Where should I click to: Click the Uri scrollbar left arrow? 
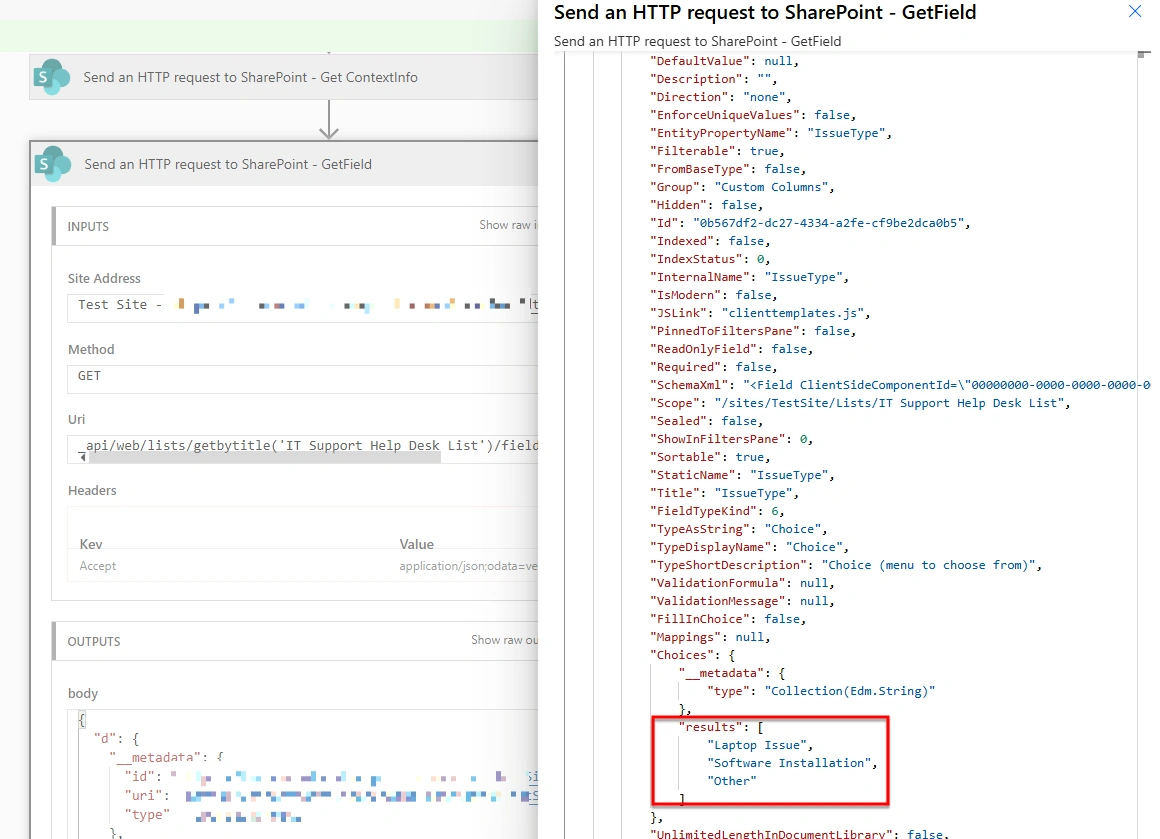pos(83,458)
